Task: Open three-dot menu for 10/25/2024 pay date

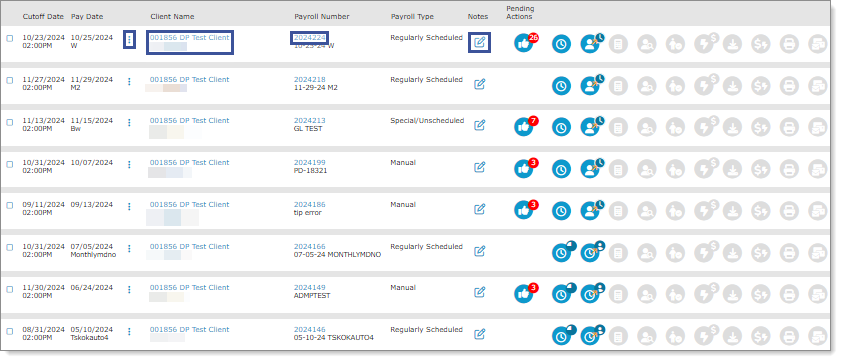Action: click(x=129, y=40)
